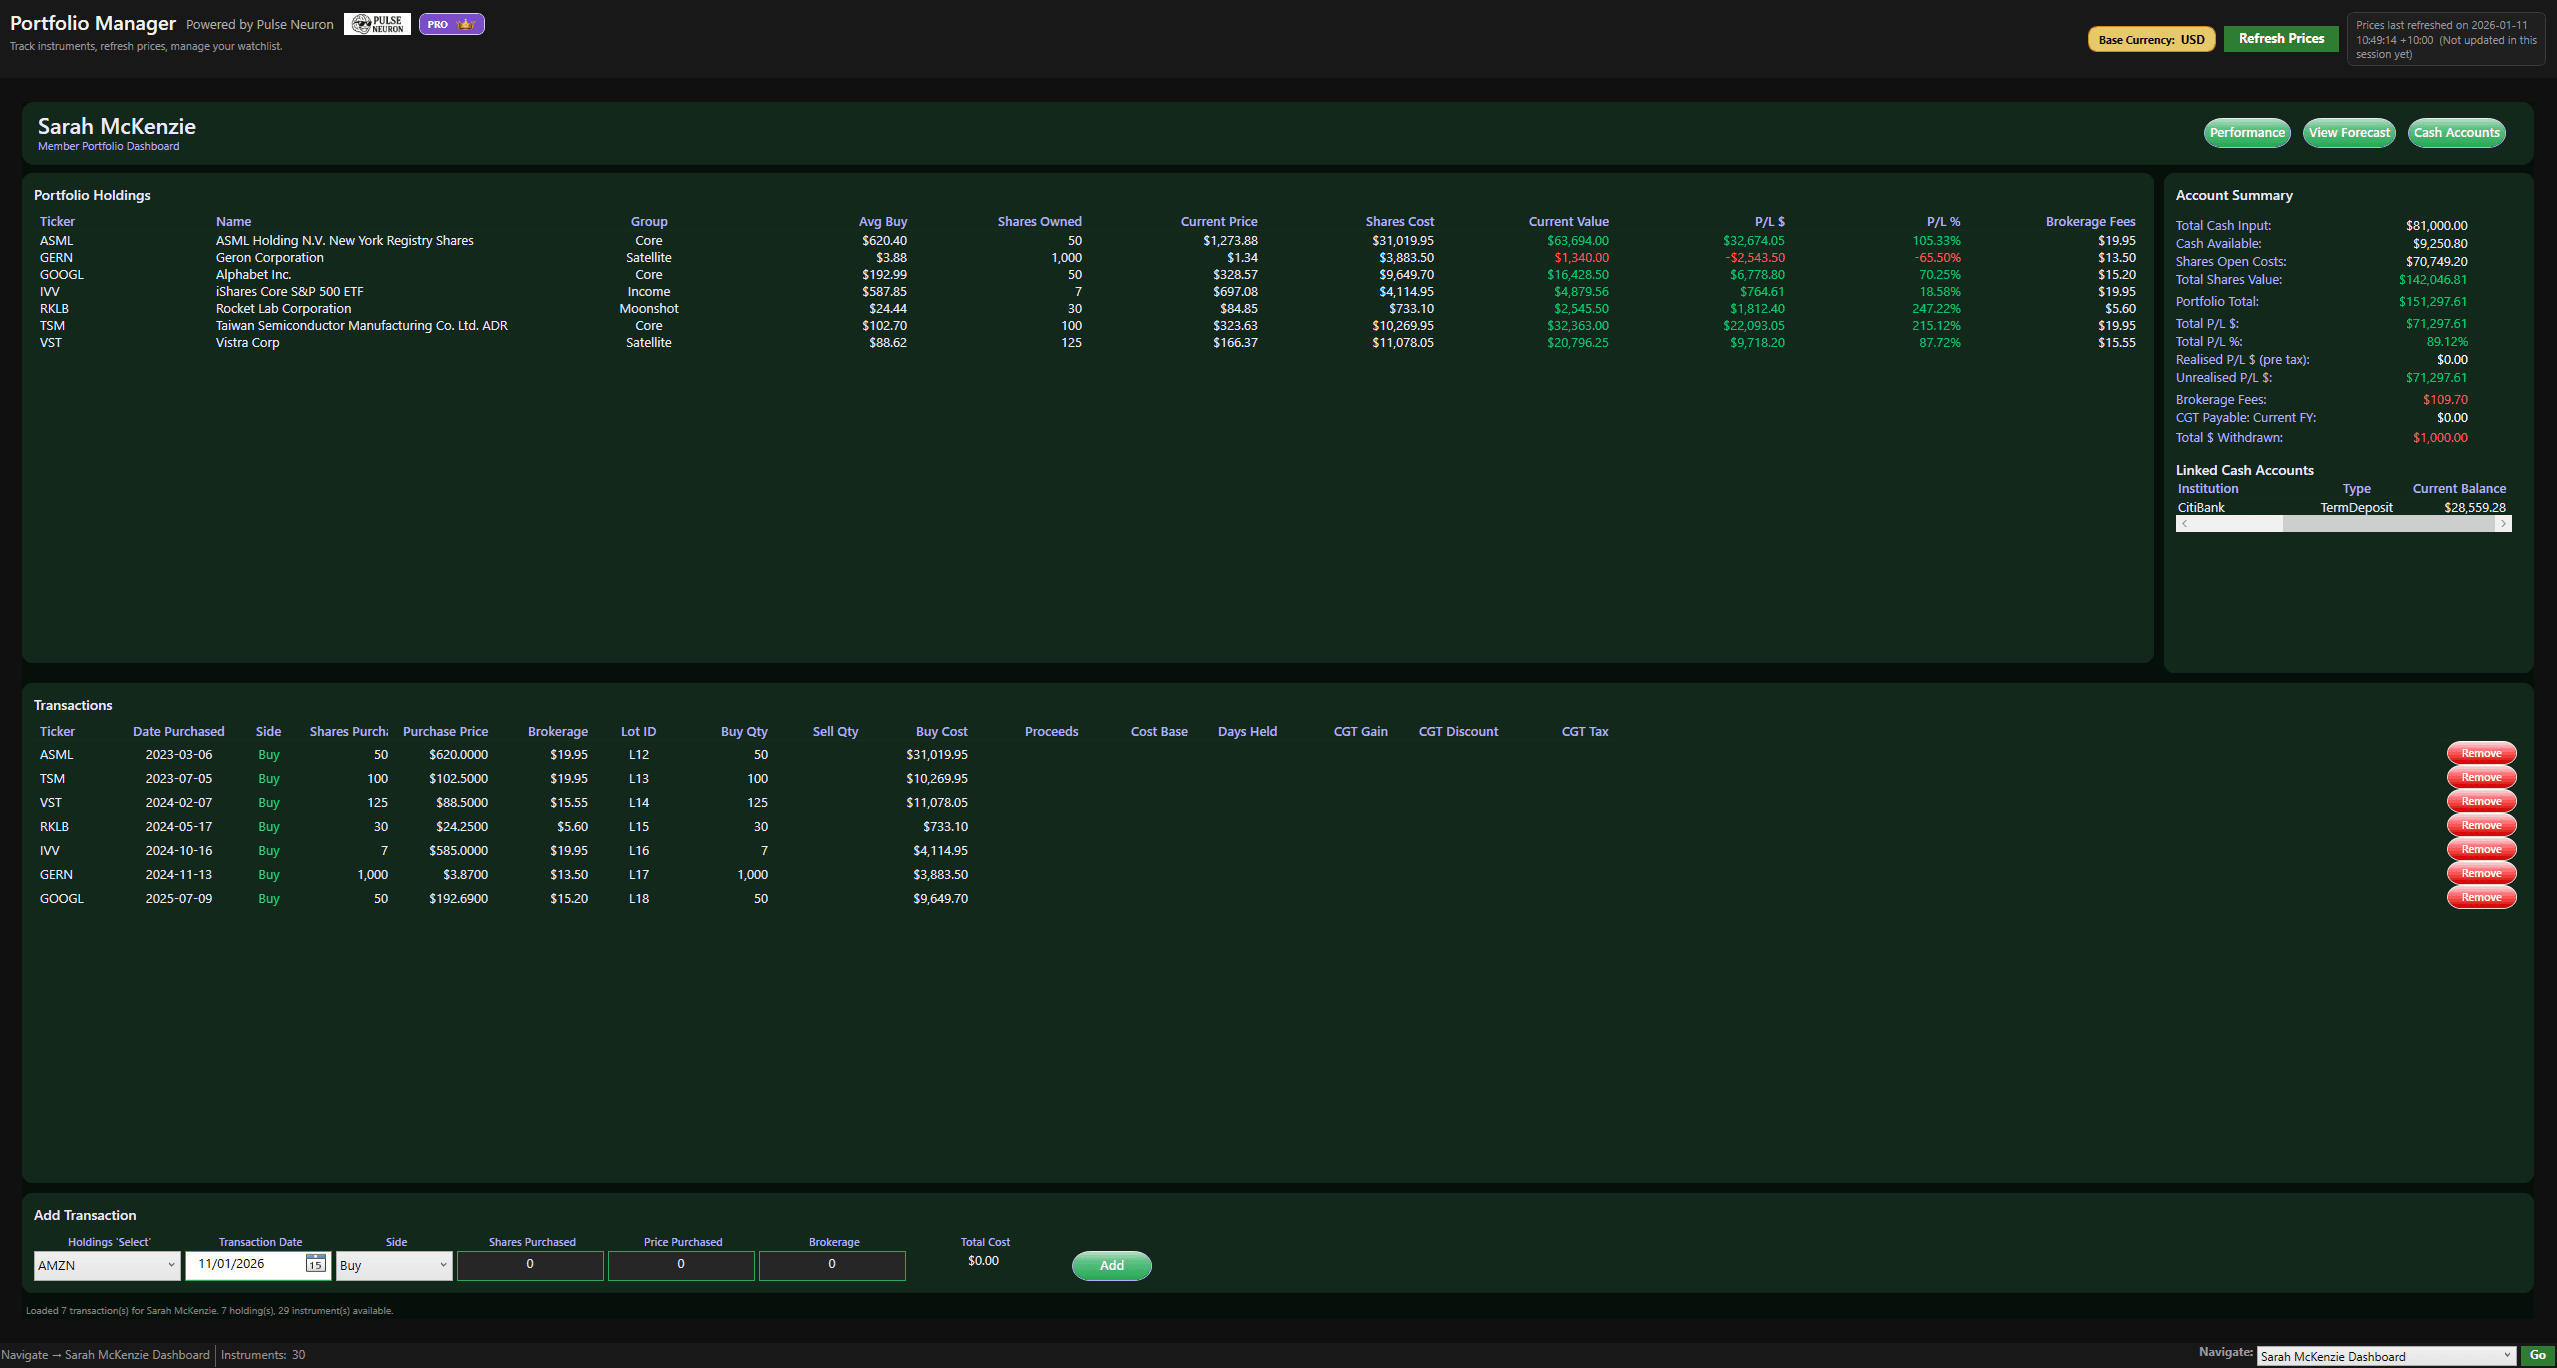Click the left arrow on cash accounts scrollbar
The height and width of the screenshot is (1368, 2557).
tap(2182, 523)
